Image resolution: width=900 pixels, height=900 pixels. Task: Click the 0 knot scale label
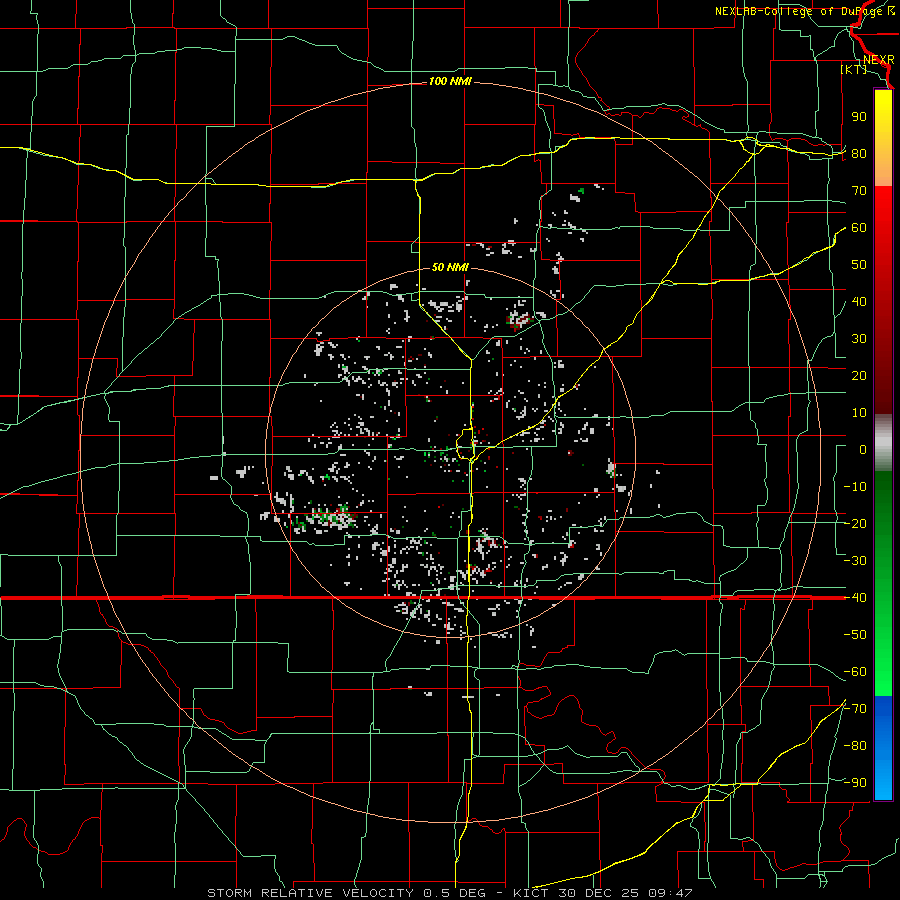coord(863,450)
